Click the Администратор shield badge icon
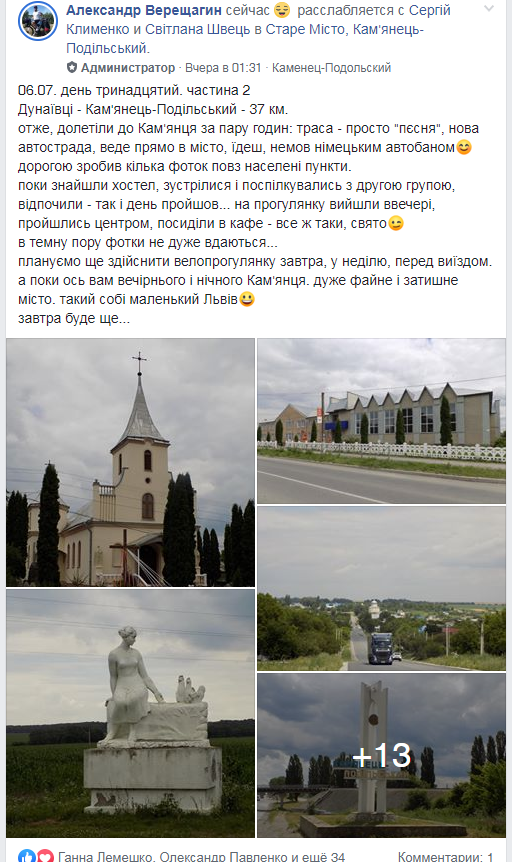Viewport: 512px width, 862px height. pos(71,68)
